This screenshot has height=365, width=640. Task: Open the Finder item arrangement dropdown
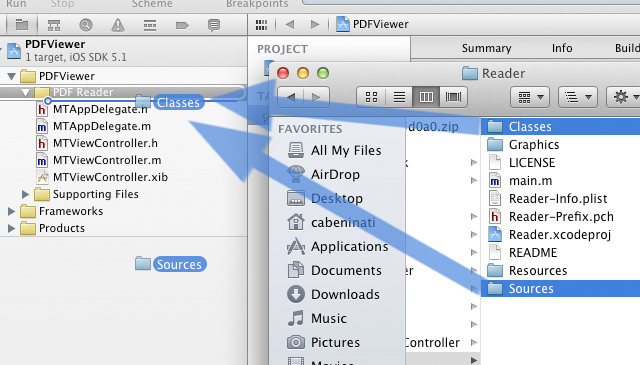pyautogui.click(x=530, y=97)
